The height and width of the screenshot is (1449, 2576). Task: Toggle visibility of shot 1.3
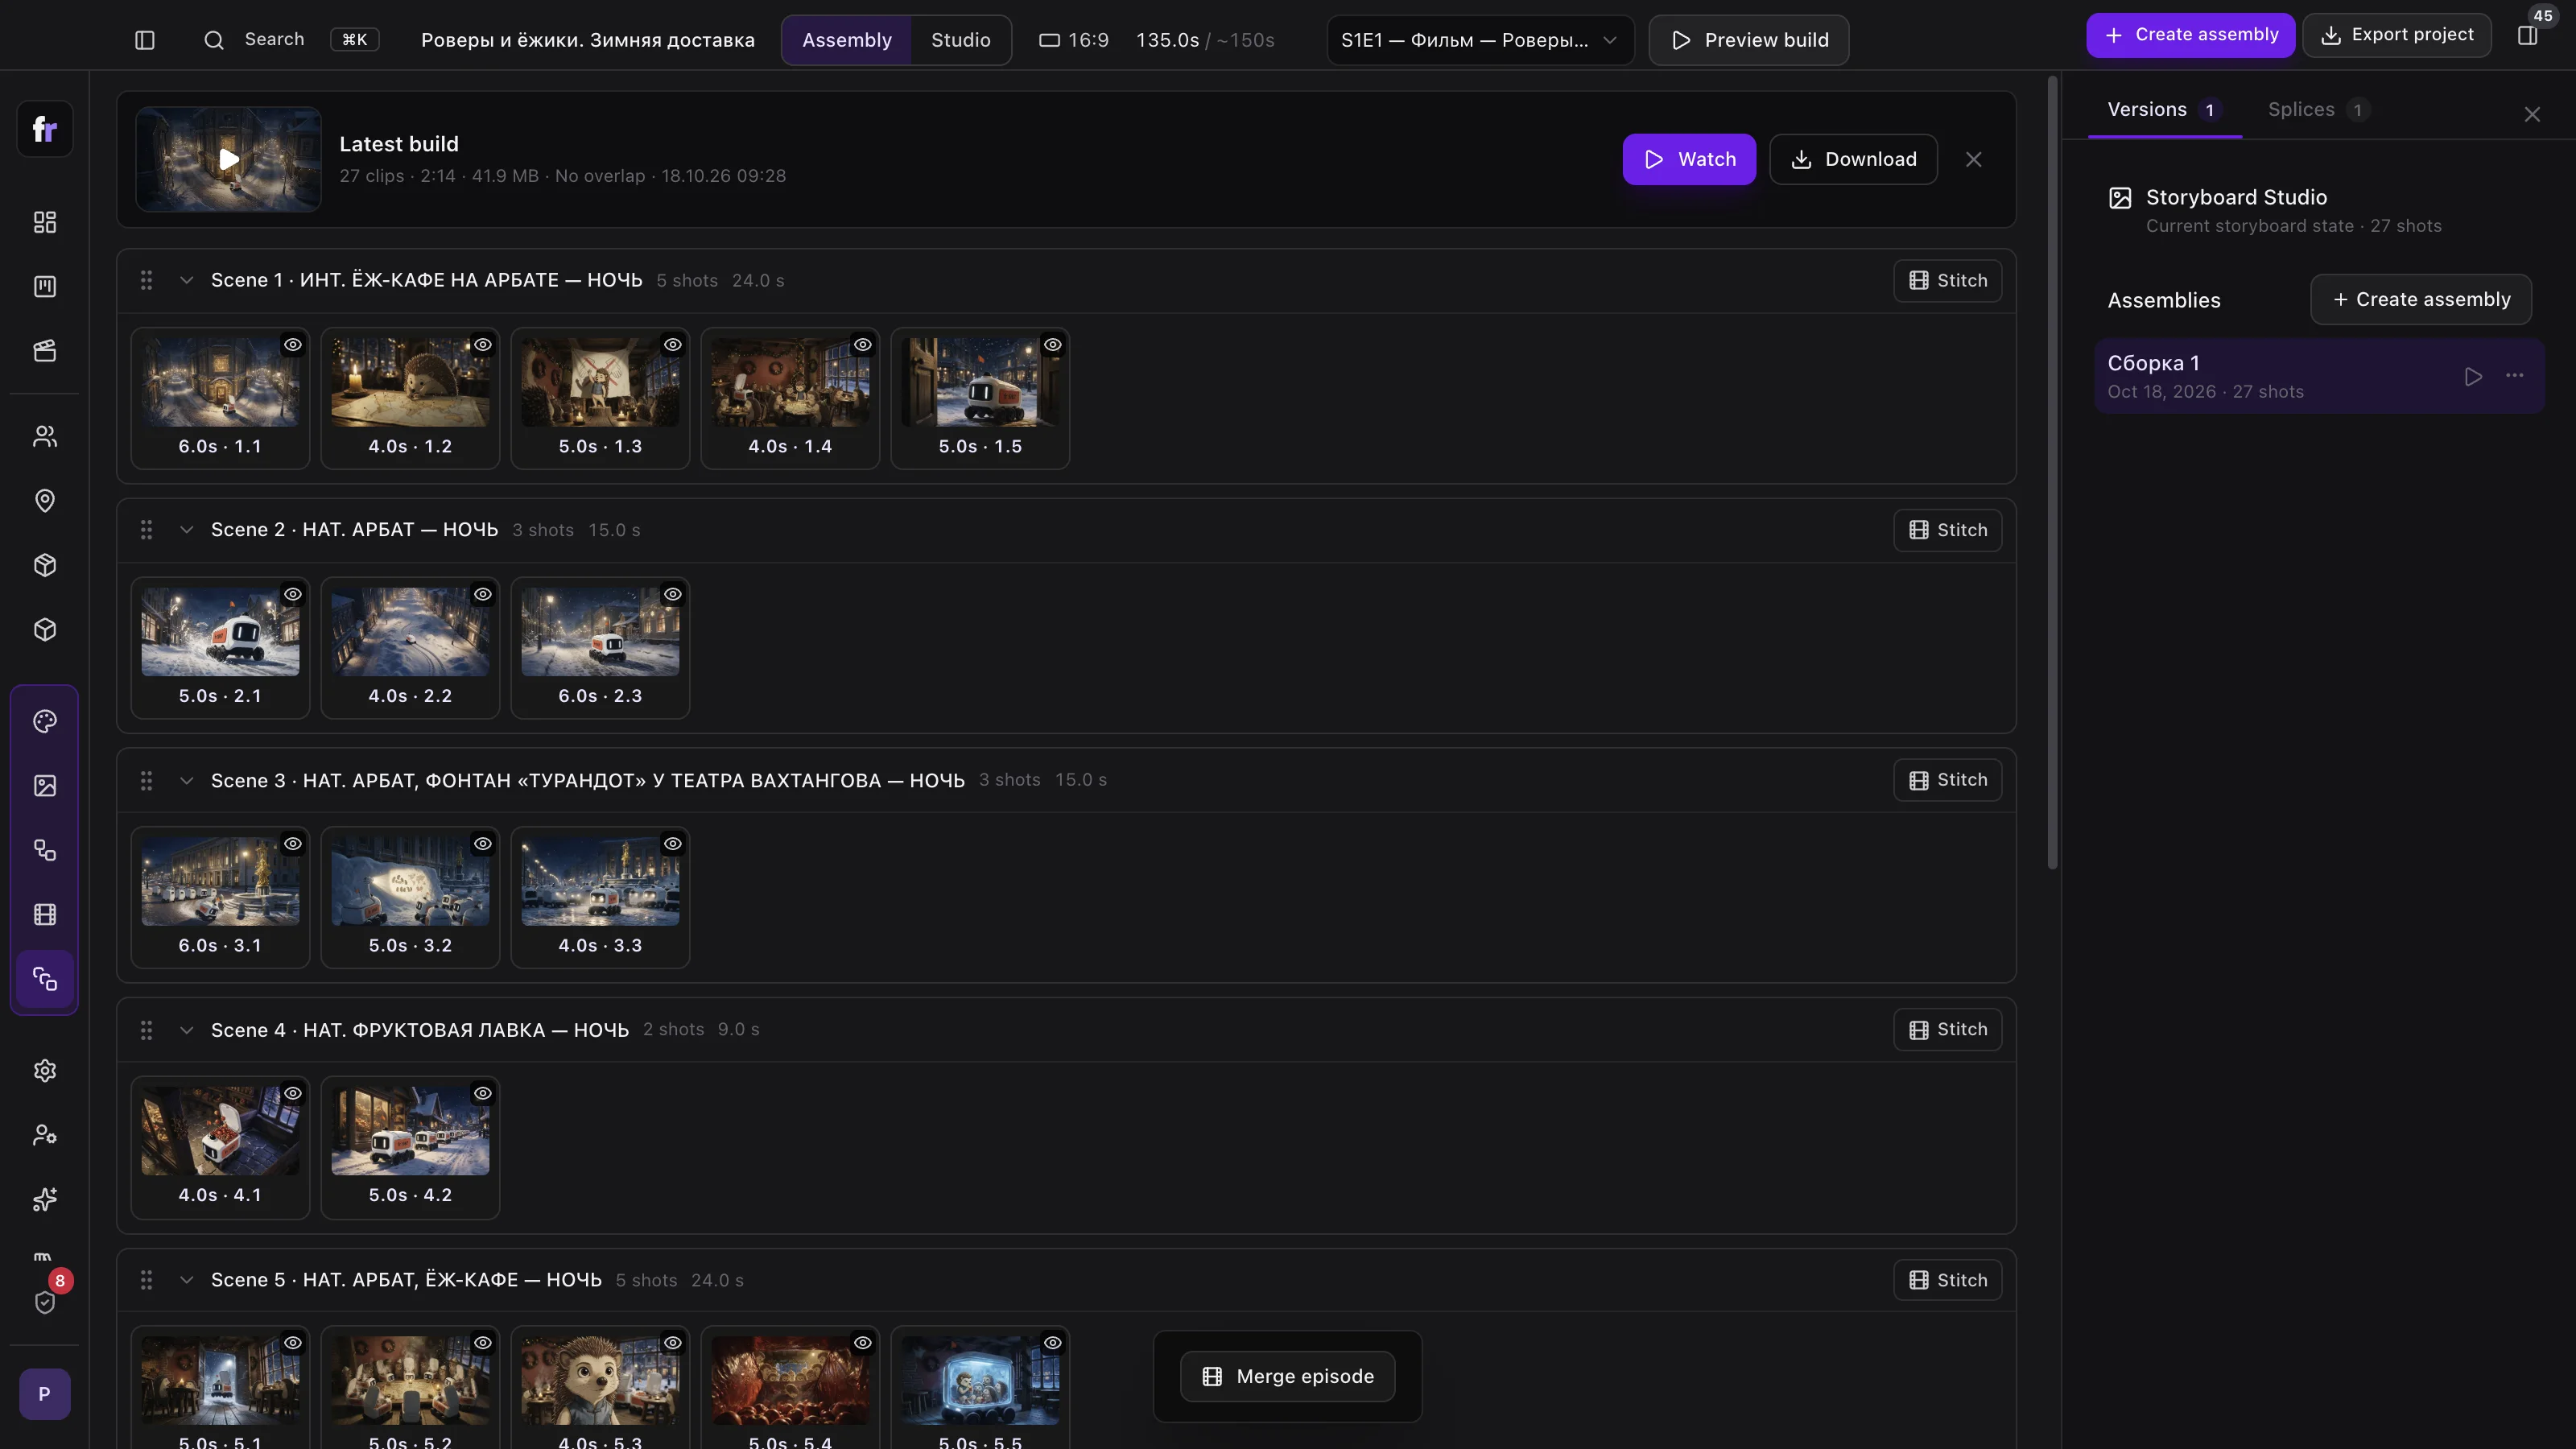(x=673, y=345)
